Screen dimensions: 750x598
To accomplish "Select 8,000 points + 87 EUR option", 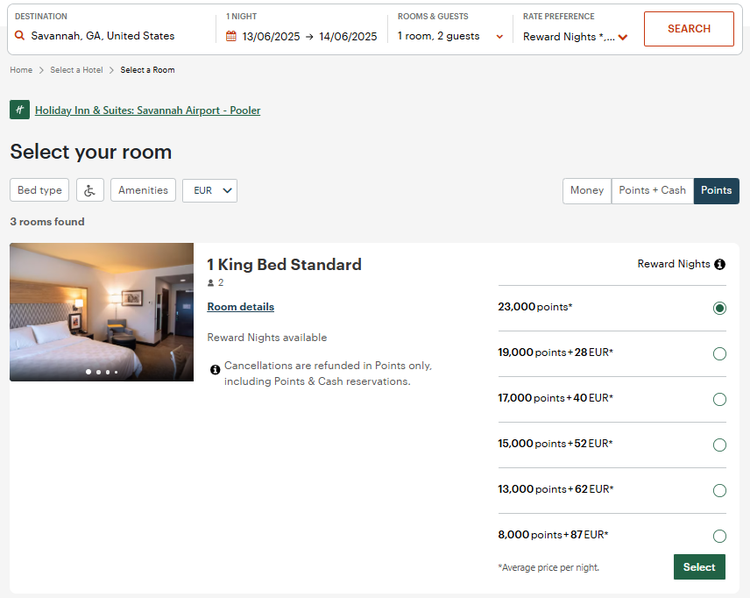I will pos(719,536).
